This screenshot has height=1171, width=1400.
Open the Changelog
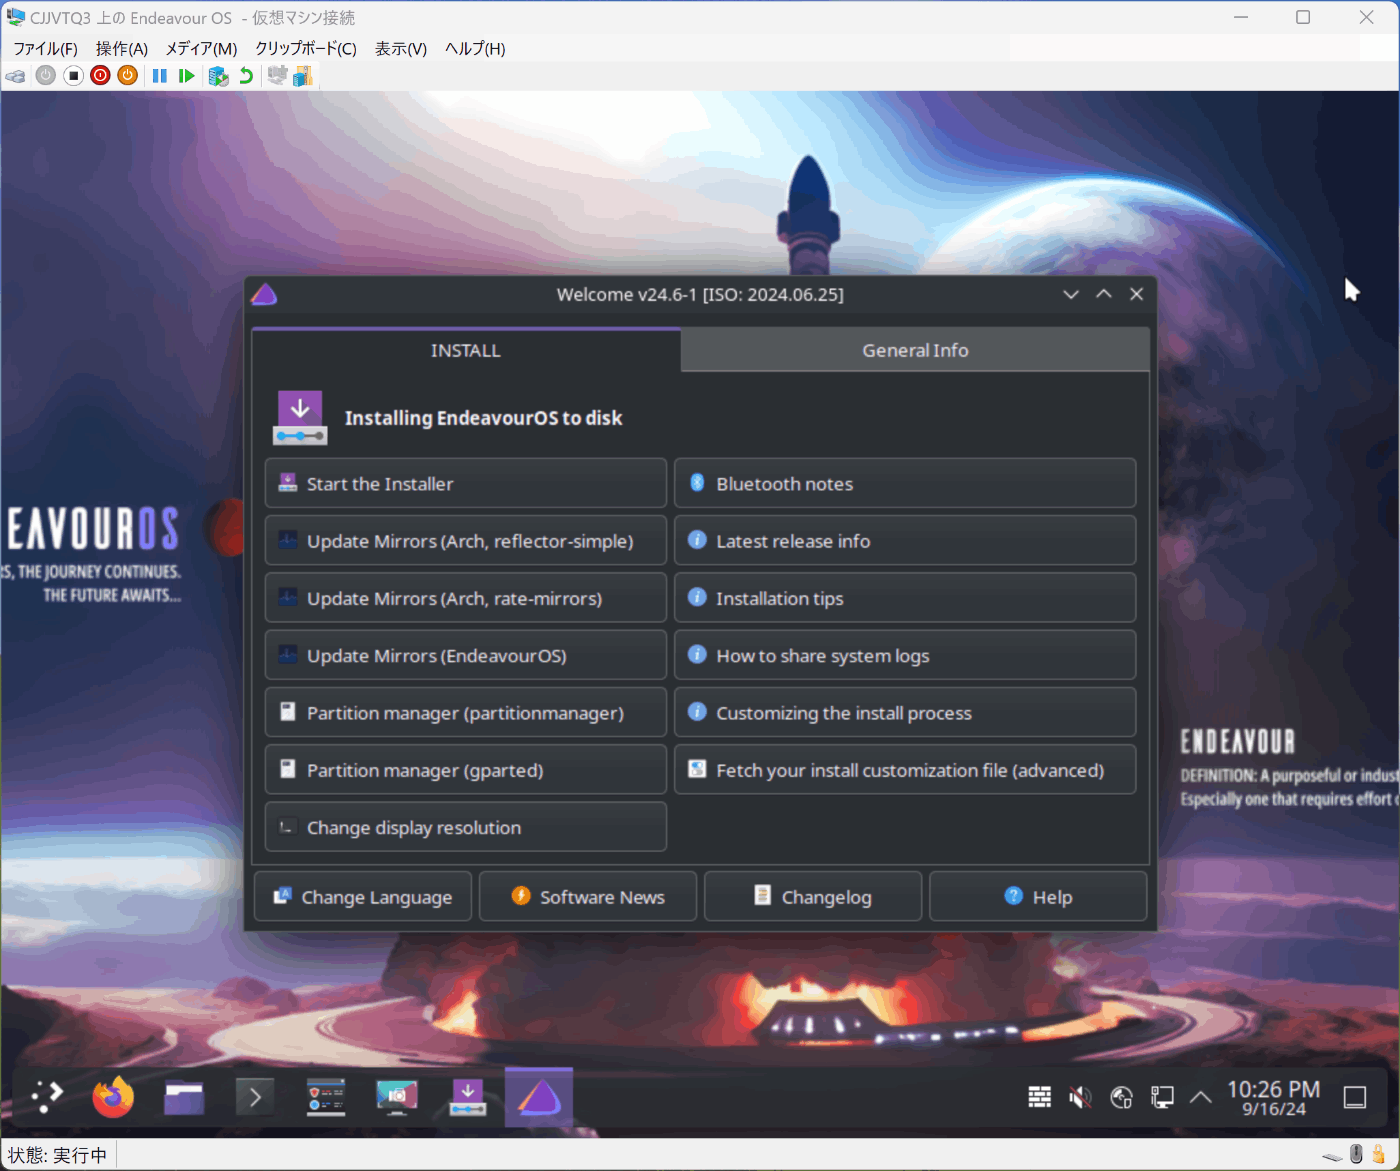(x=813, y=896)
